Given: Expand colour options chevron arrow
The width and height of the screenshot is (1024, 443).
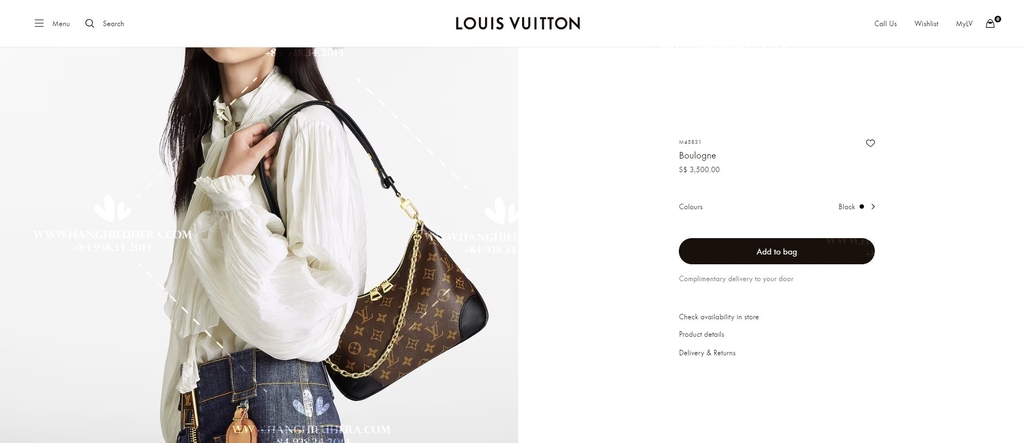Looking at the screenshot, I should pyautogui.click(x=873, y=206).
